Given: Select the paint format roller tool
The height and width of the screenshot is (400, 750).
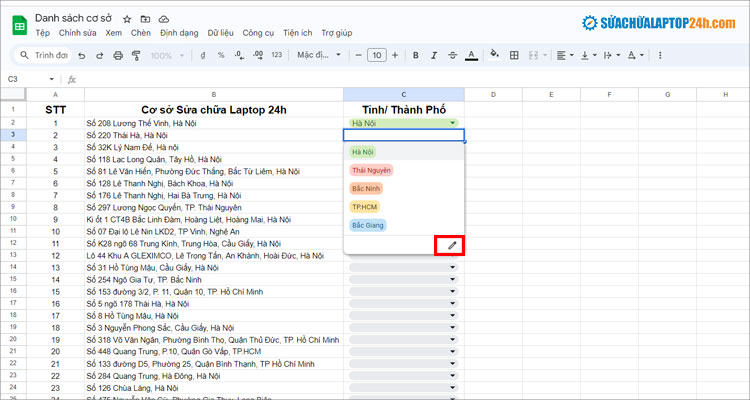Looking at the screenshot, I should (x=136, y=56).
